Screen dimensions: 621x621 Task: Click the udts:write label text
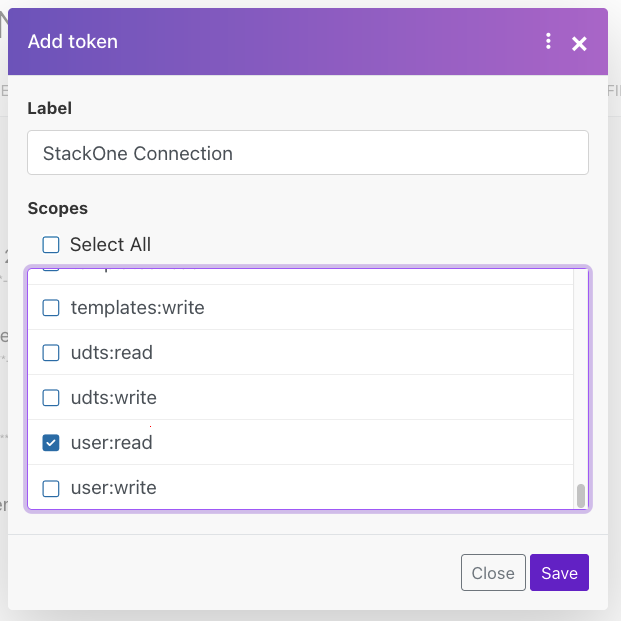[114, 398]
